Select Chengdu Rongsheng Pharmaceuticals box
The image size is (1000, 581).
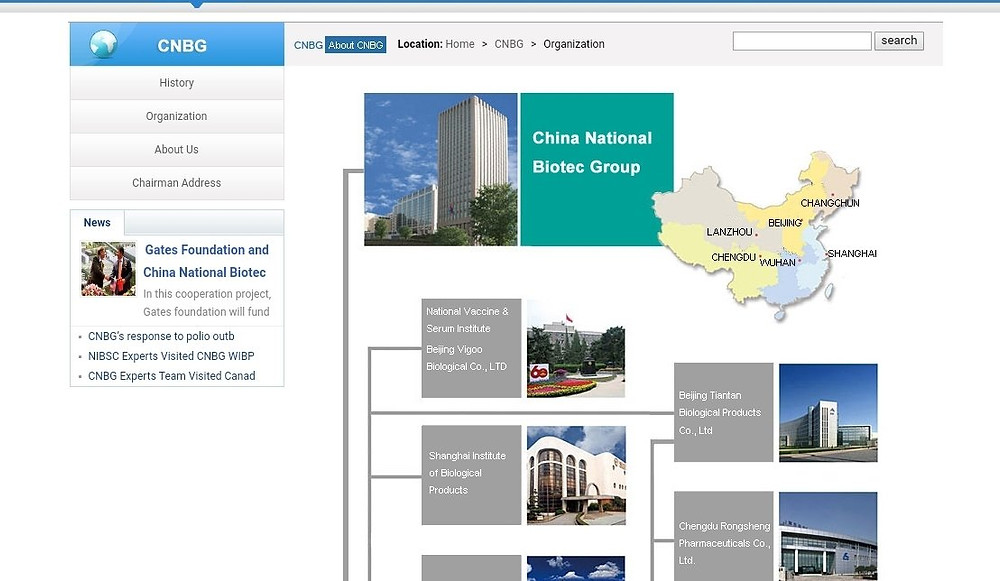pyautogui.click(x=724, y=536)
